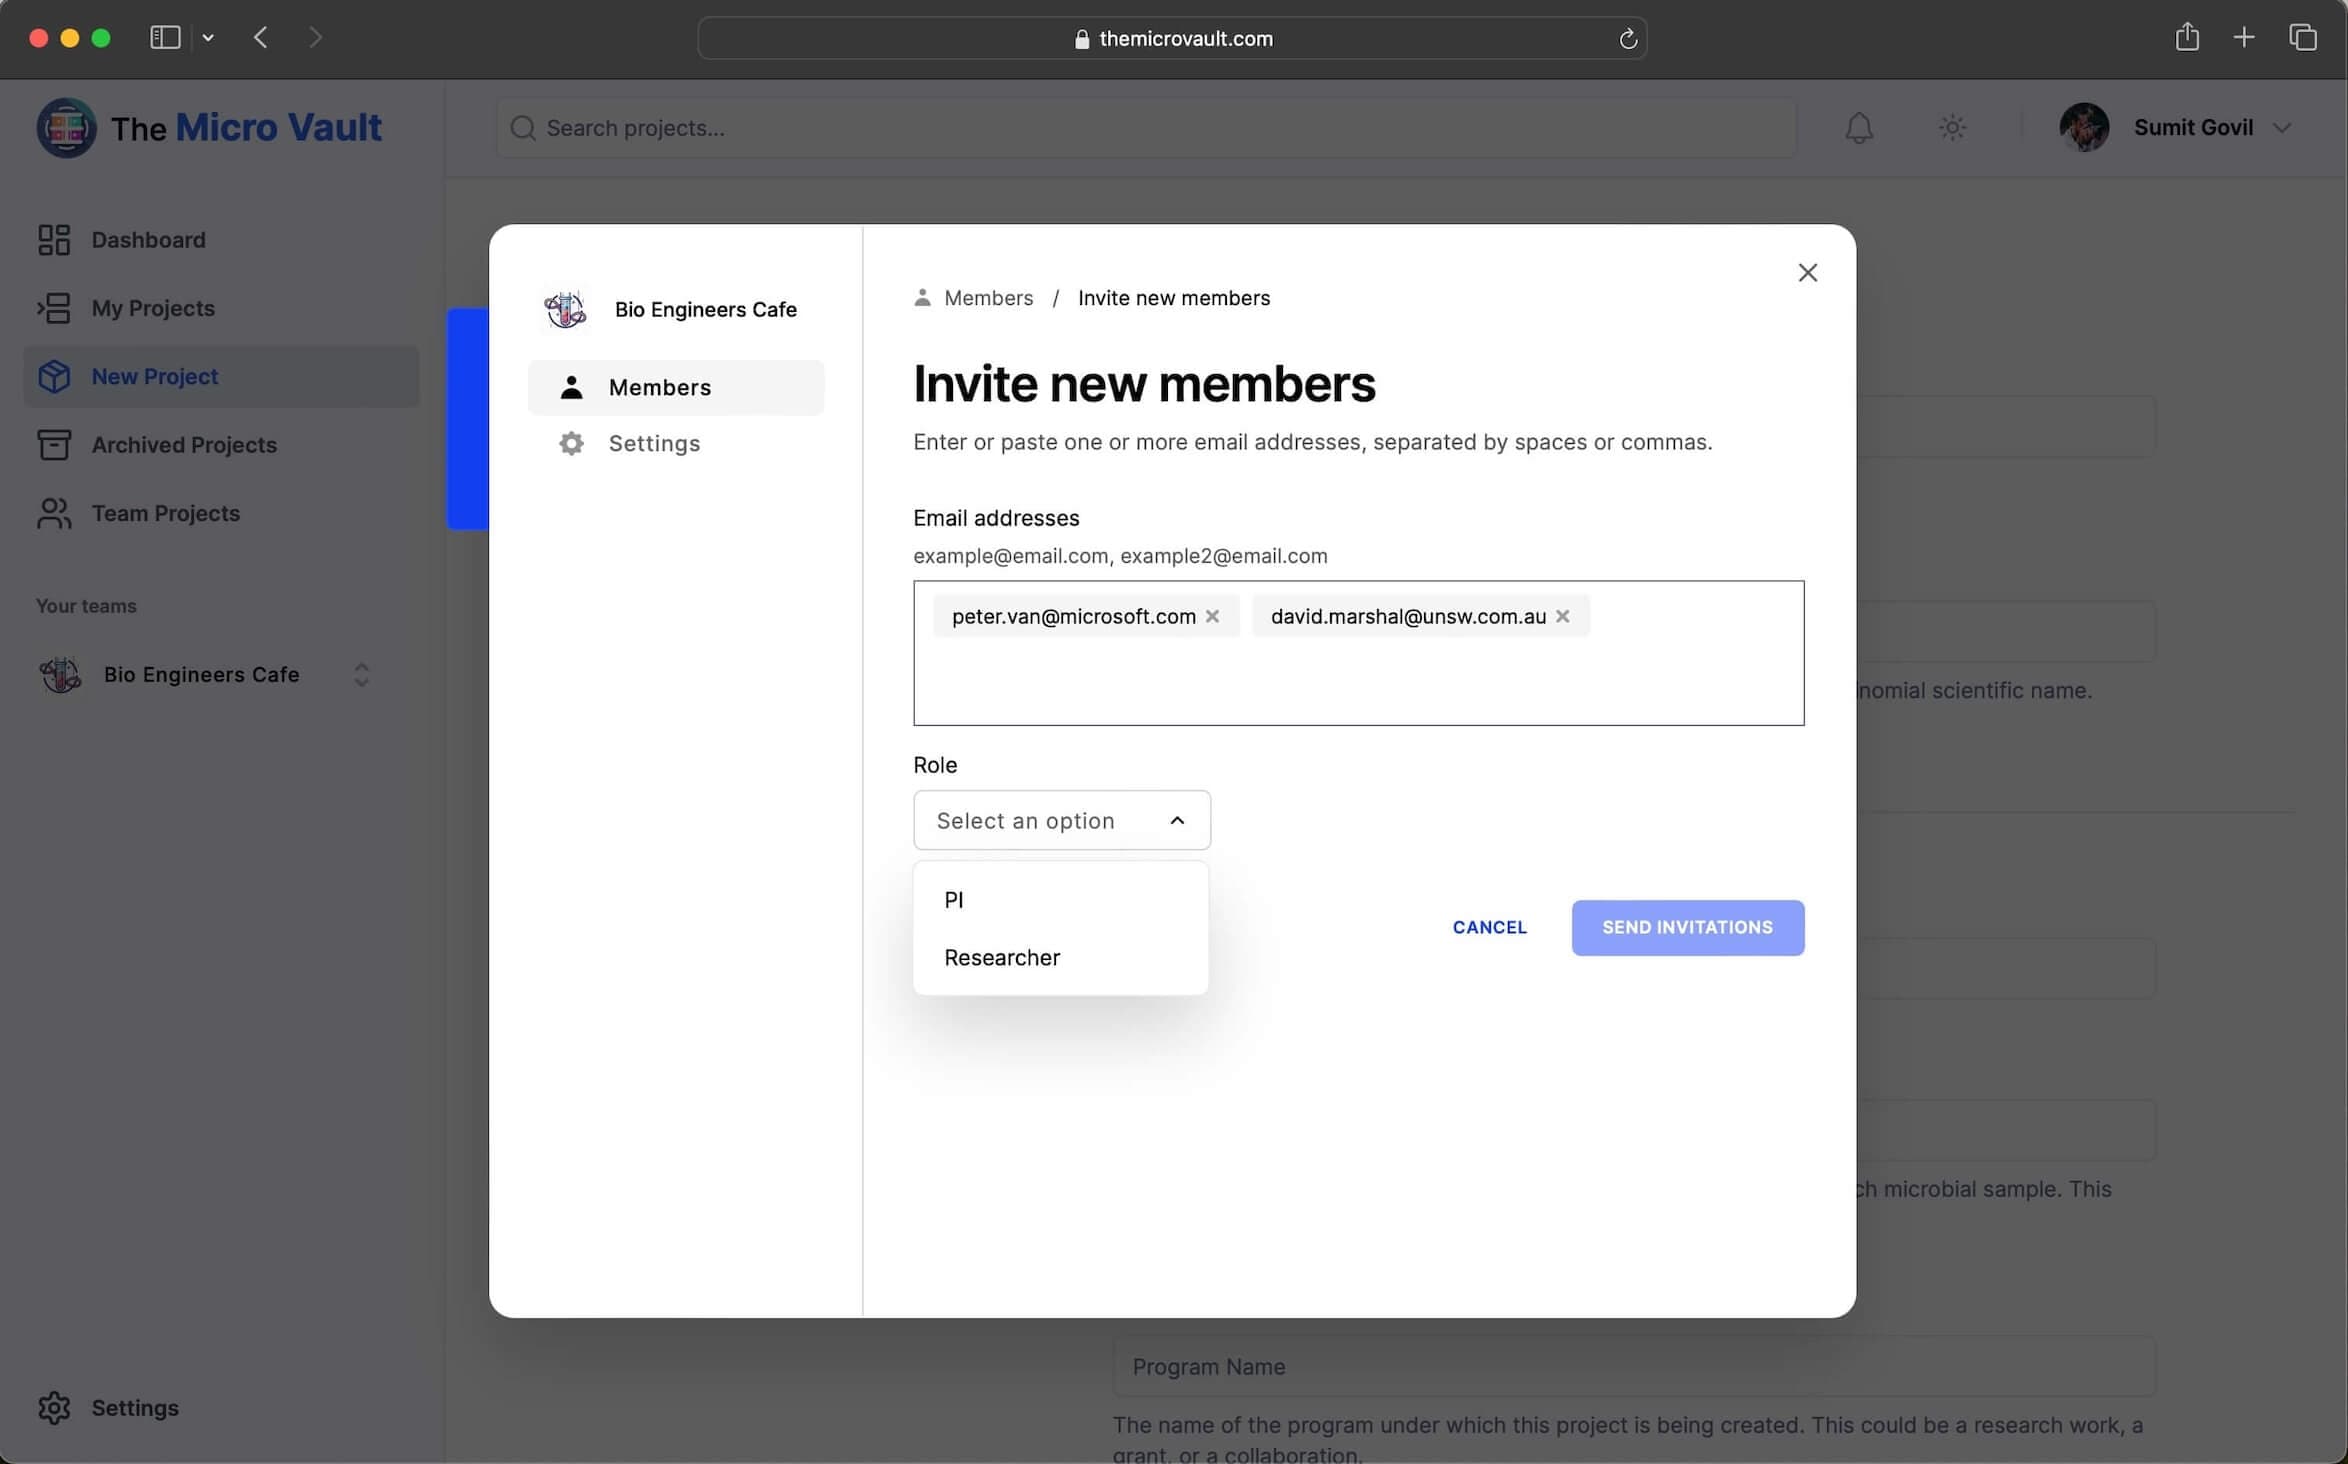
Task: Open the Settings tab in the dialog
Action: pos(654,443)
